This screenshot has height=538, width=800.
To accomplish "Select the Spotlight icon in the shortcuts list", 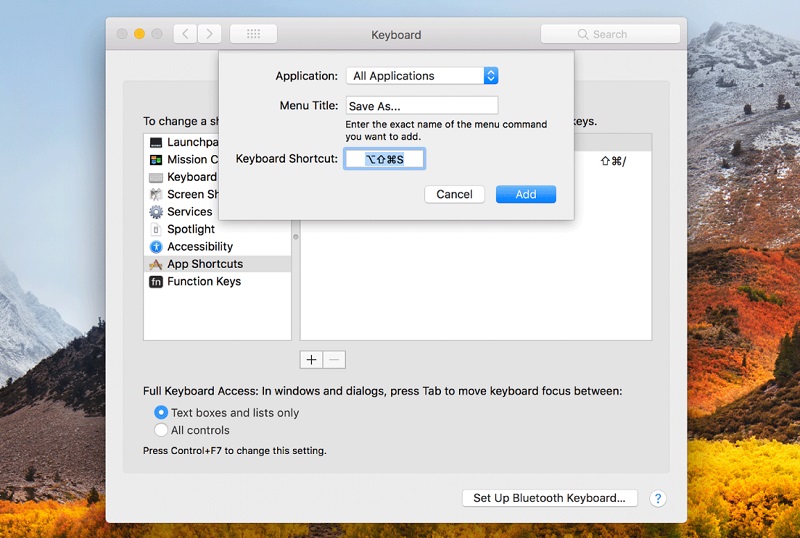I will pyautogui.click(x=156, y=229).
